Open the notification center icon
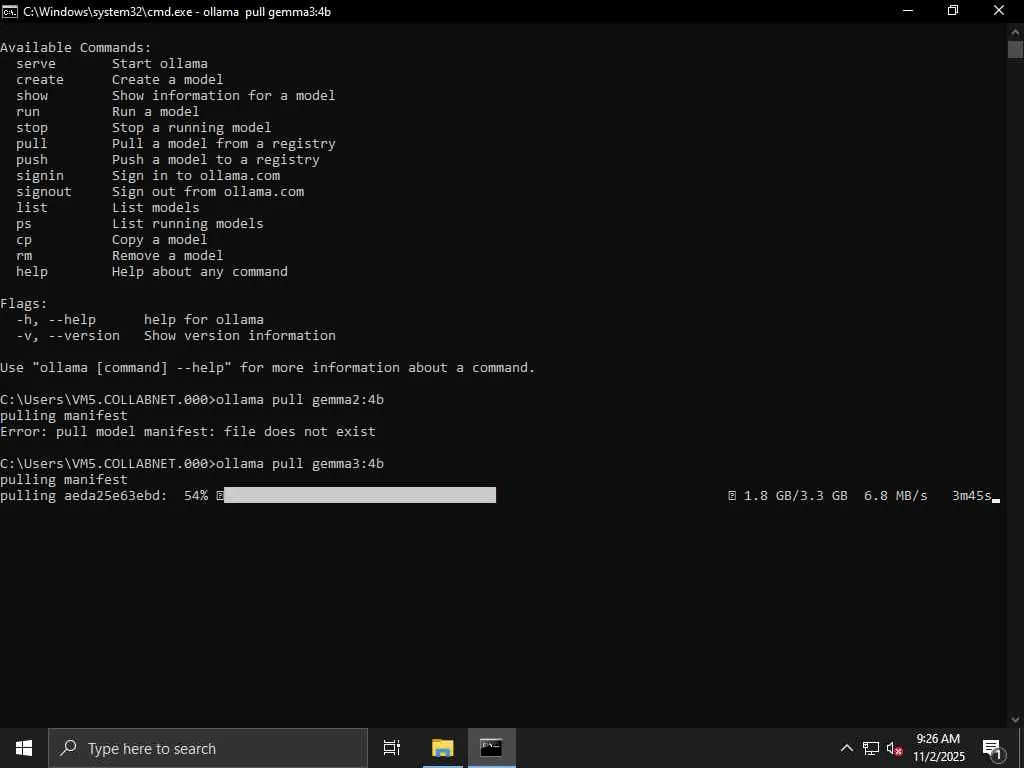Screen dimensions: 1024x768 991,748
